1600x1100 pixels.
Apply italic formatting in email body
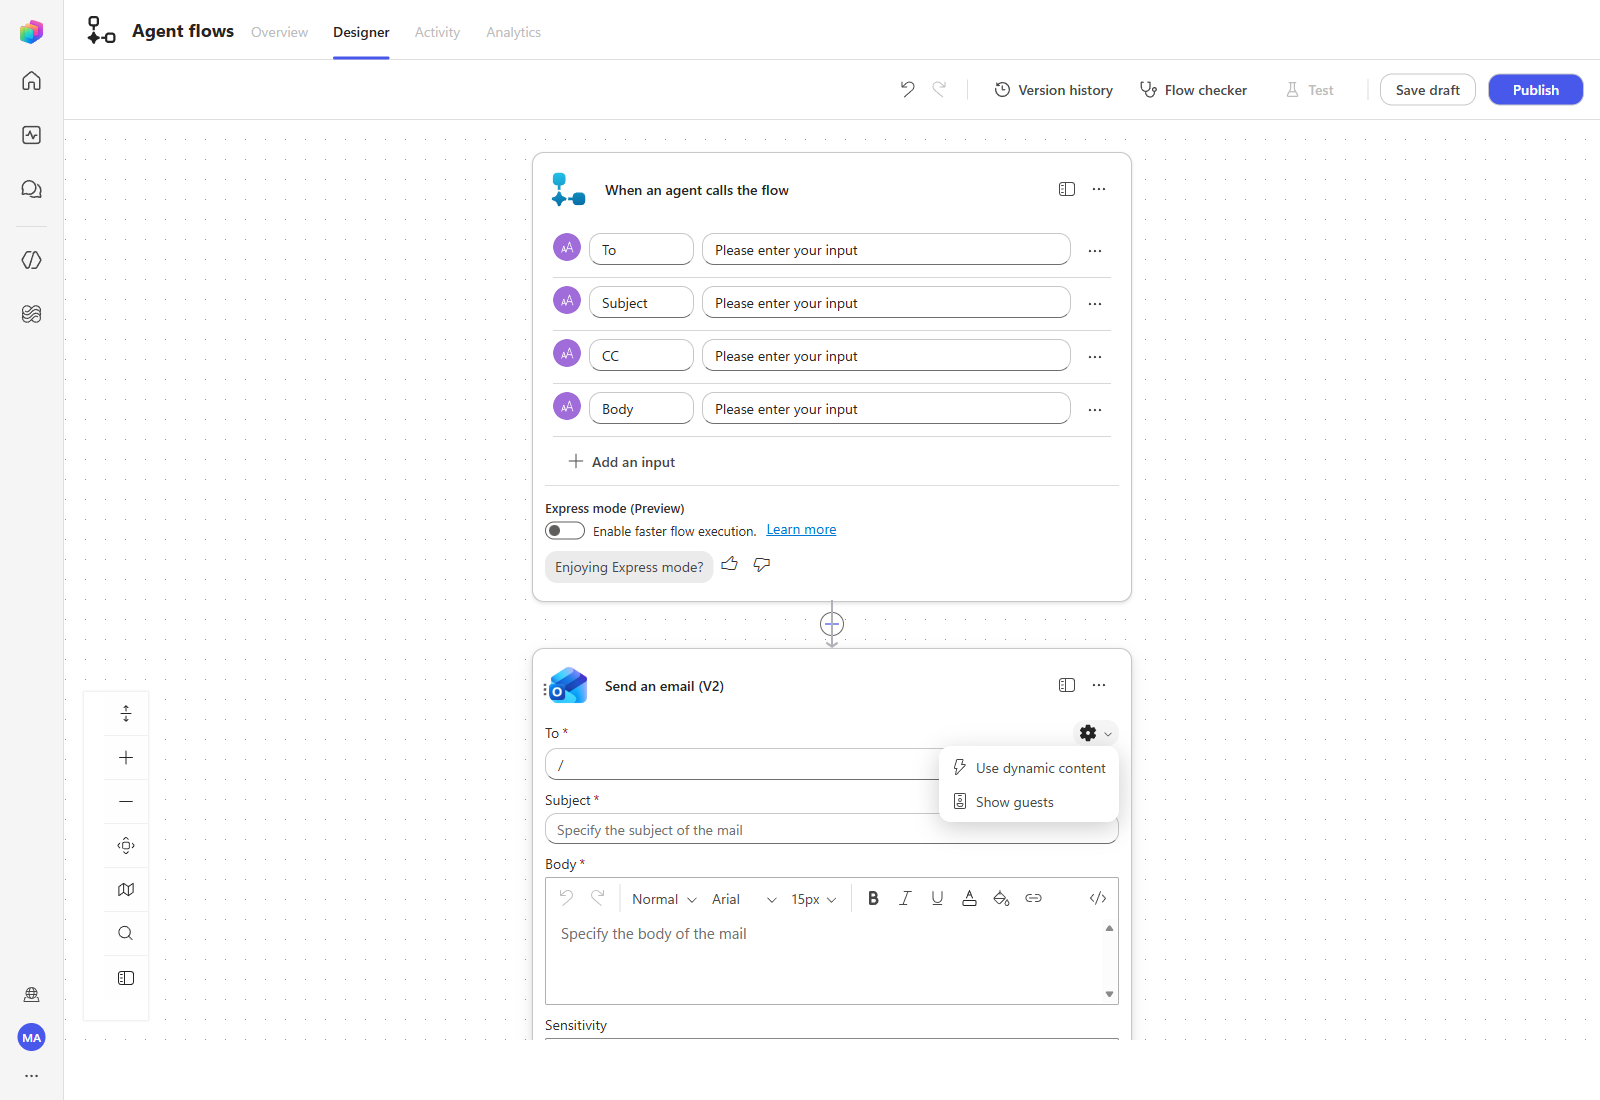[905, 898]
